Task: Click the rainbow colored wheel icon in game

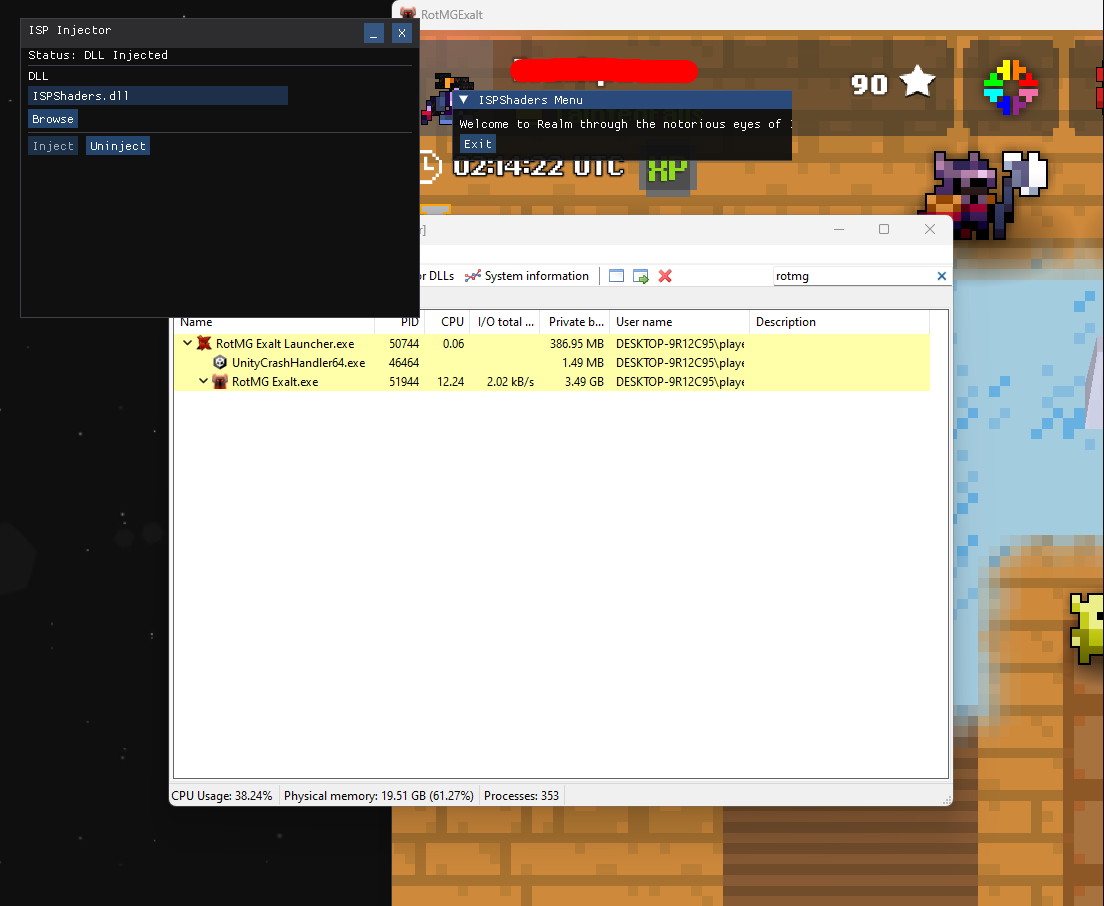Action: click(x=1010, y=87)
